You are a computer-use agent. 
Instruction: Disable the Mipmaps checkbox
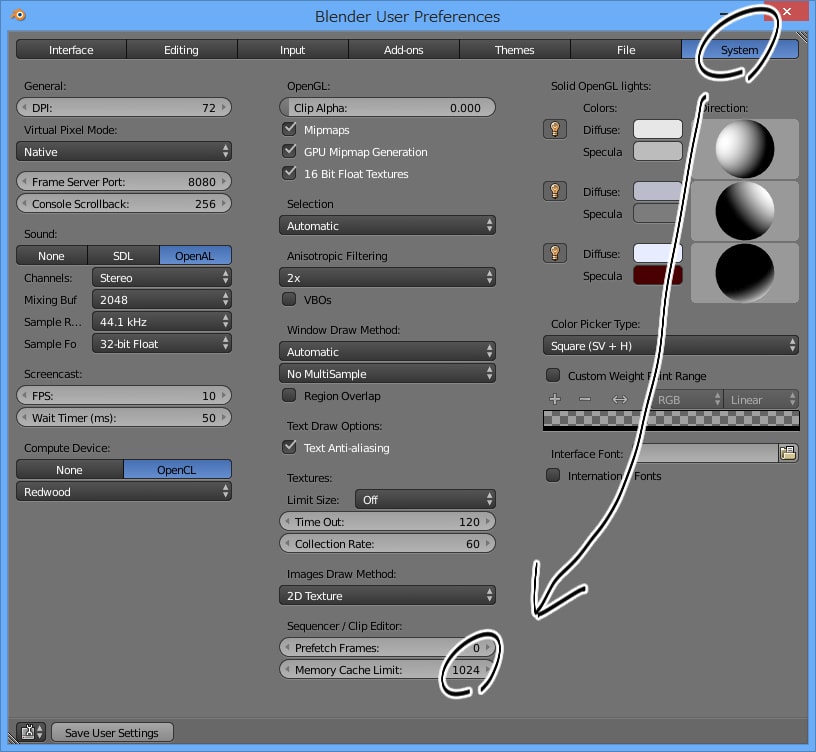(x=289, y=129)
